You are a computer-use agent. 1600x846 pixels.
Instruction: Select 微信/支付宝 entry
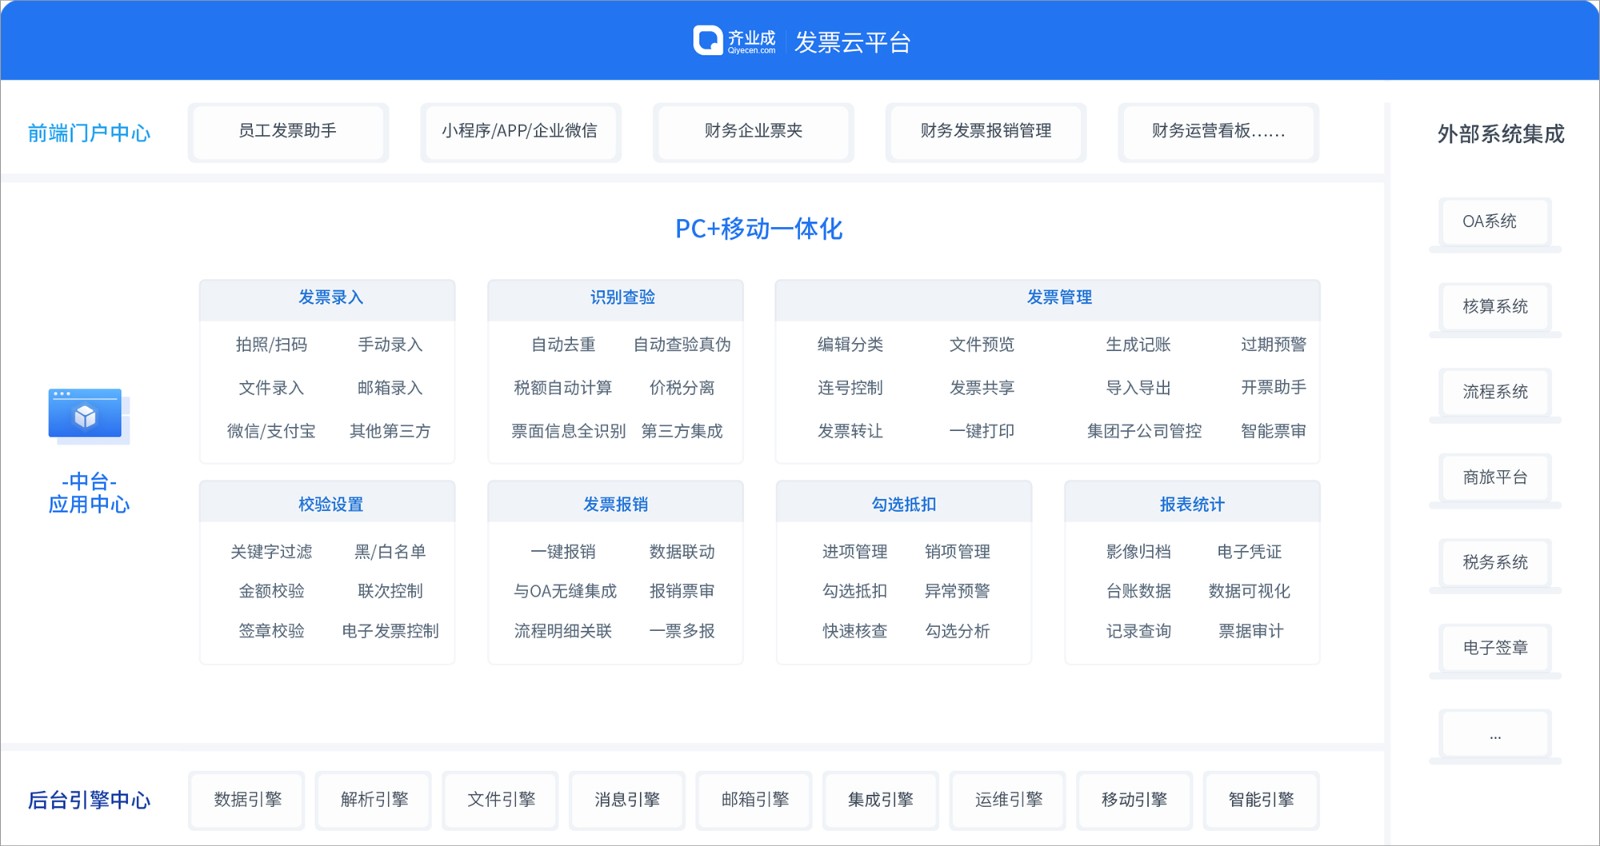pyautogui.click(x=271, y=431)
